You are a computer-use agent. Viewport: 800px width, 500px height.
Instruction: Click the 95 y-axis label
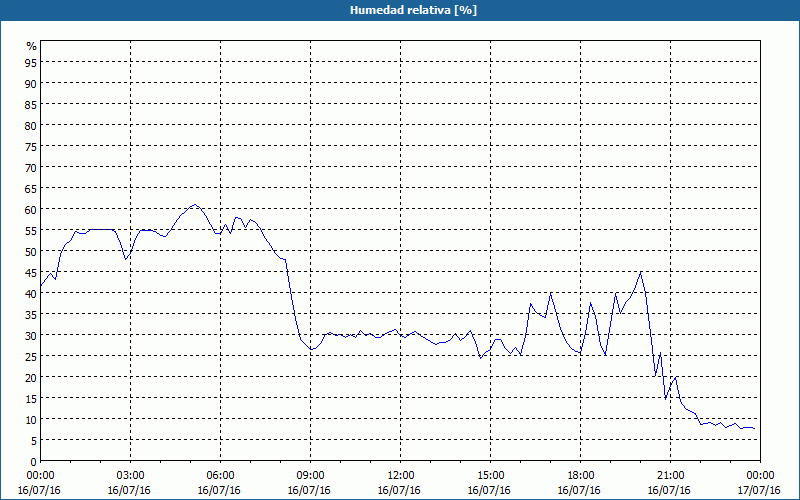(31, 62)
